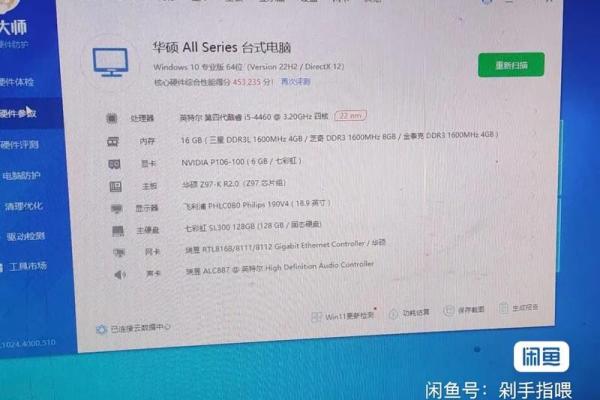Click the 声卡 label

pos(153,273)
